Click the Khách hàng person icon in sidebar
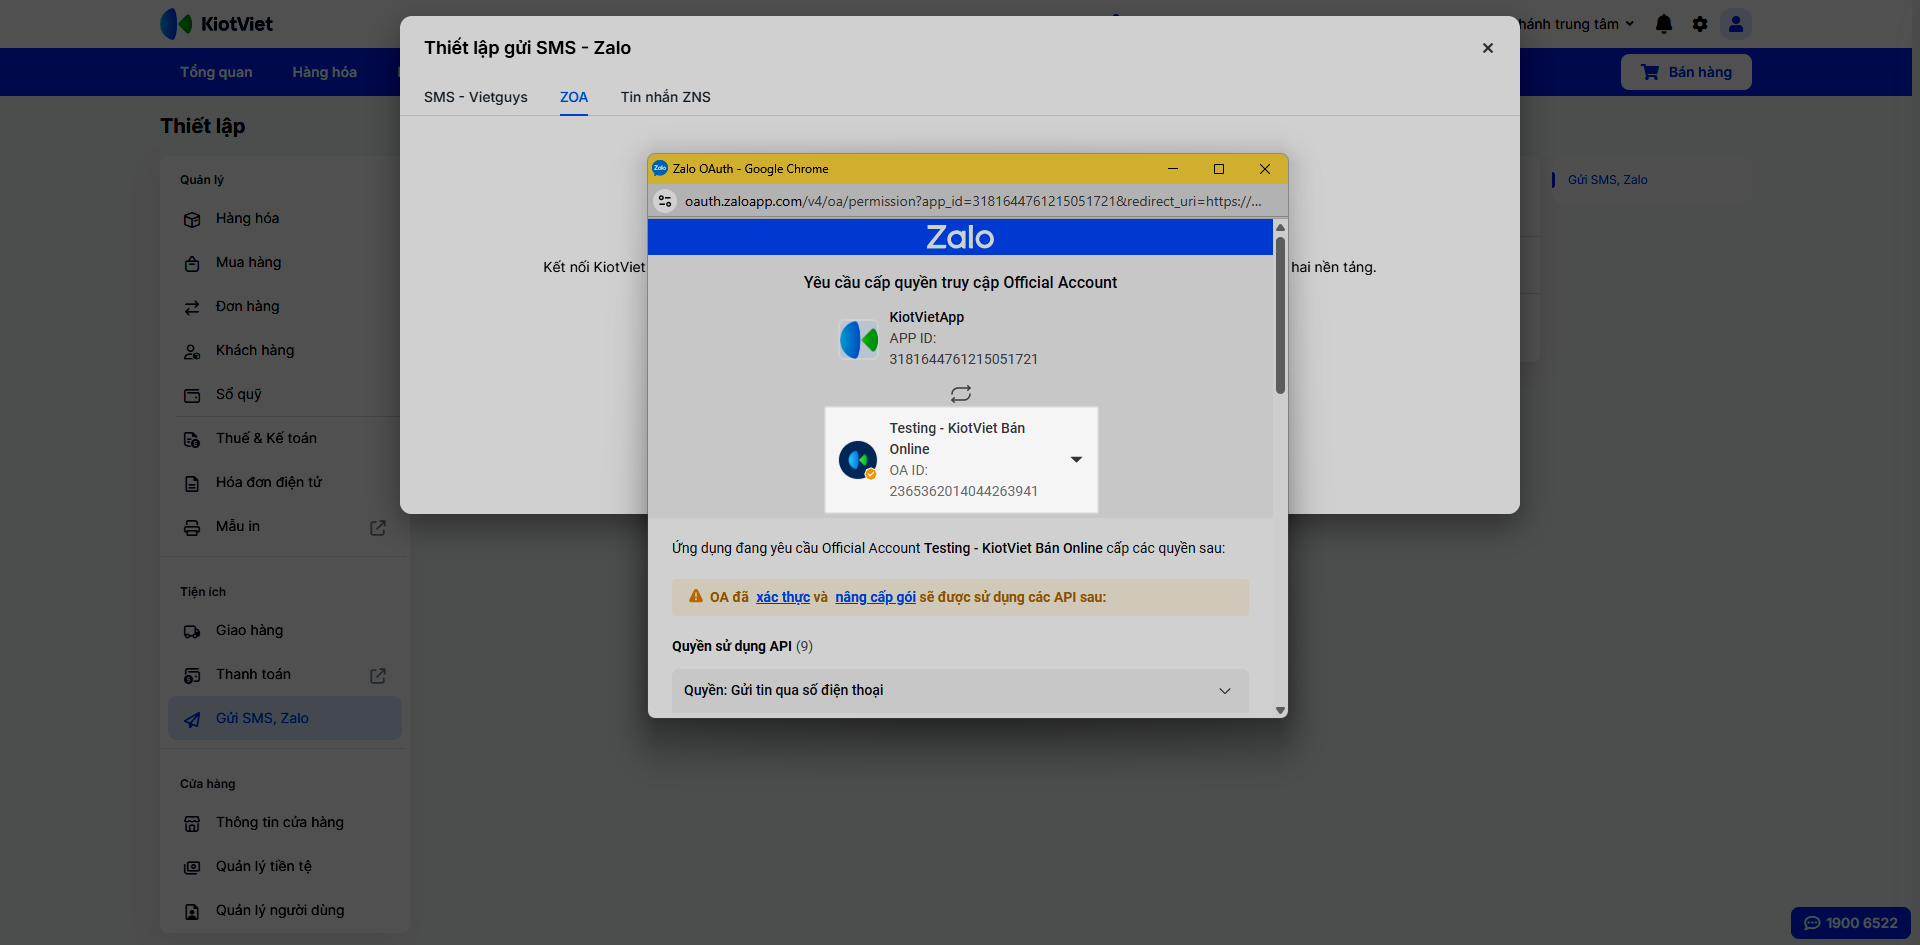1920x945 pixels. (192, 351)
